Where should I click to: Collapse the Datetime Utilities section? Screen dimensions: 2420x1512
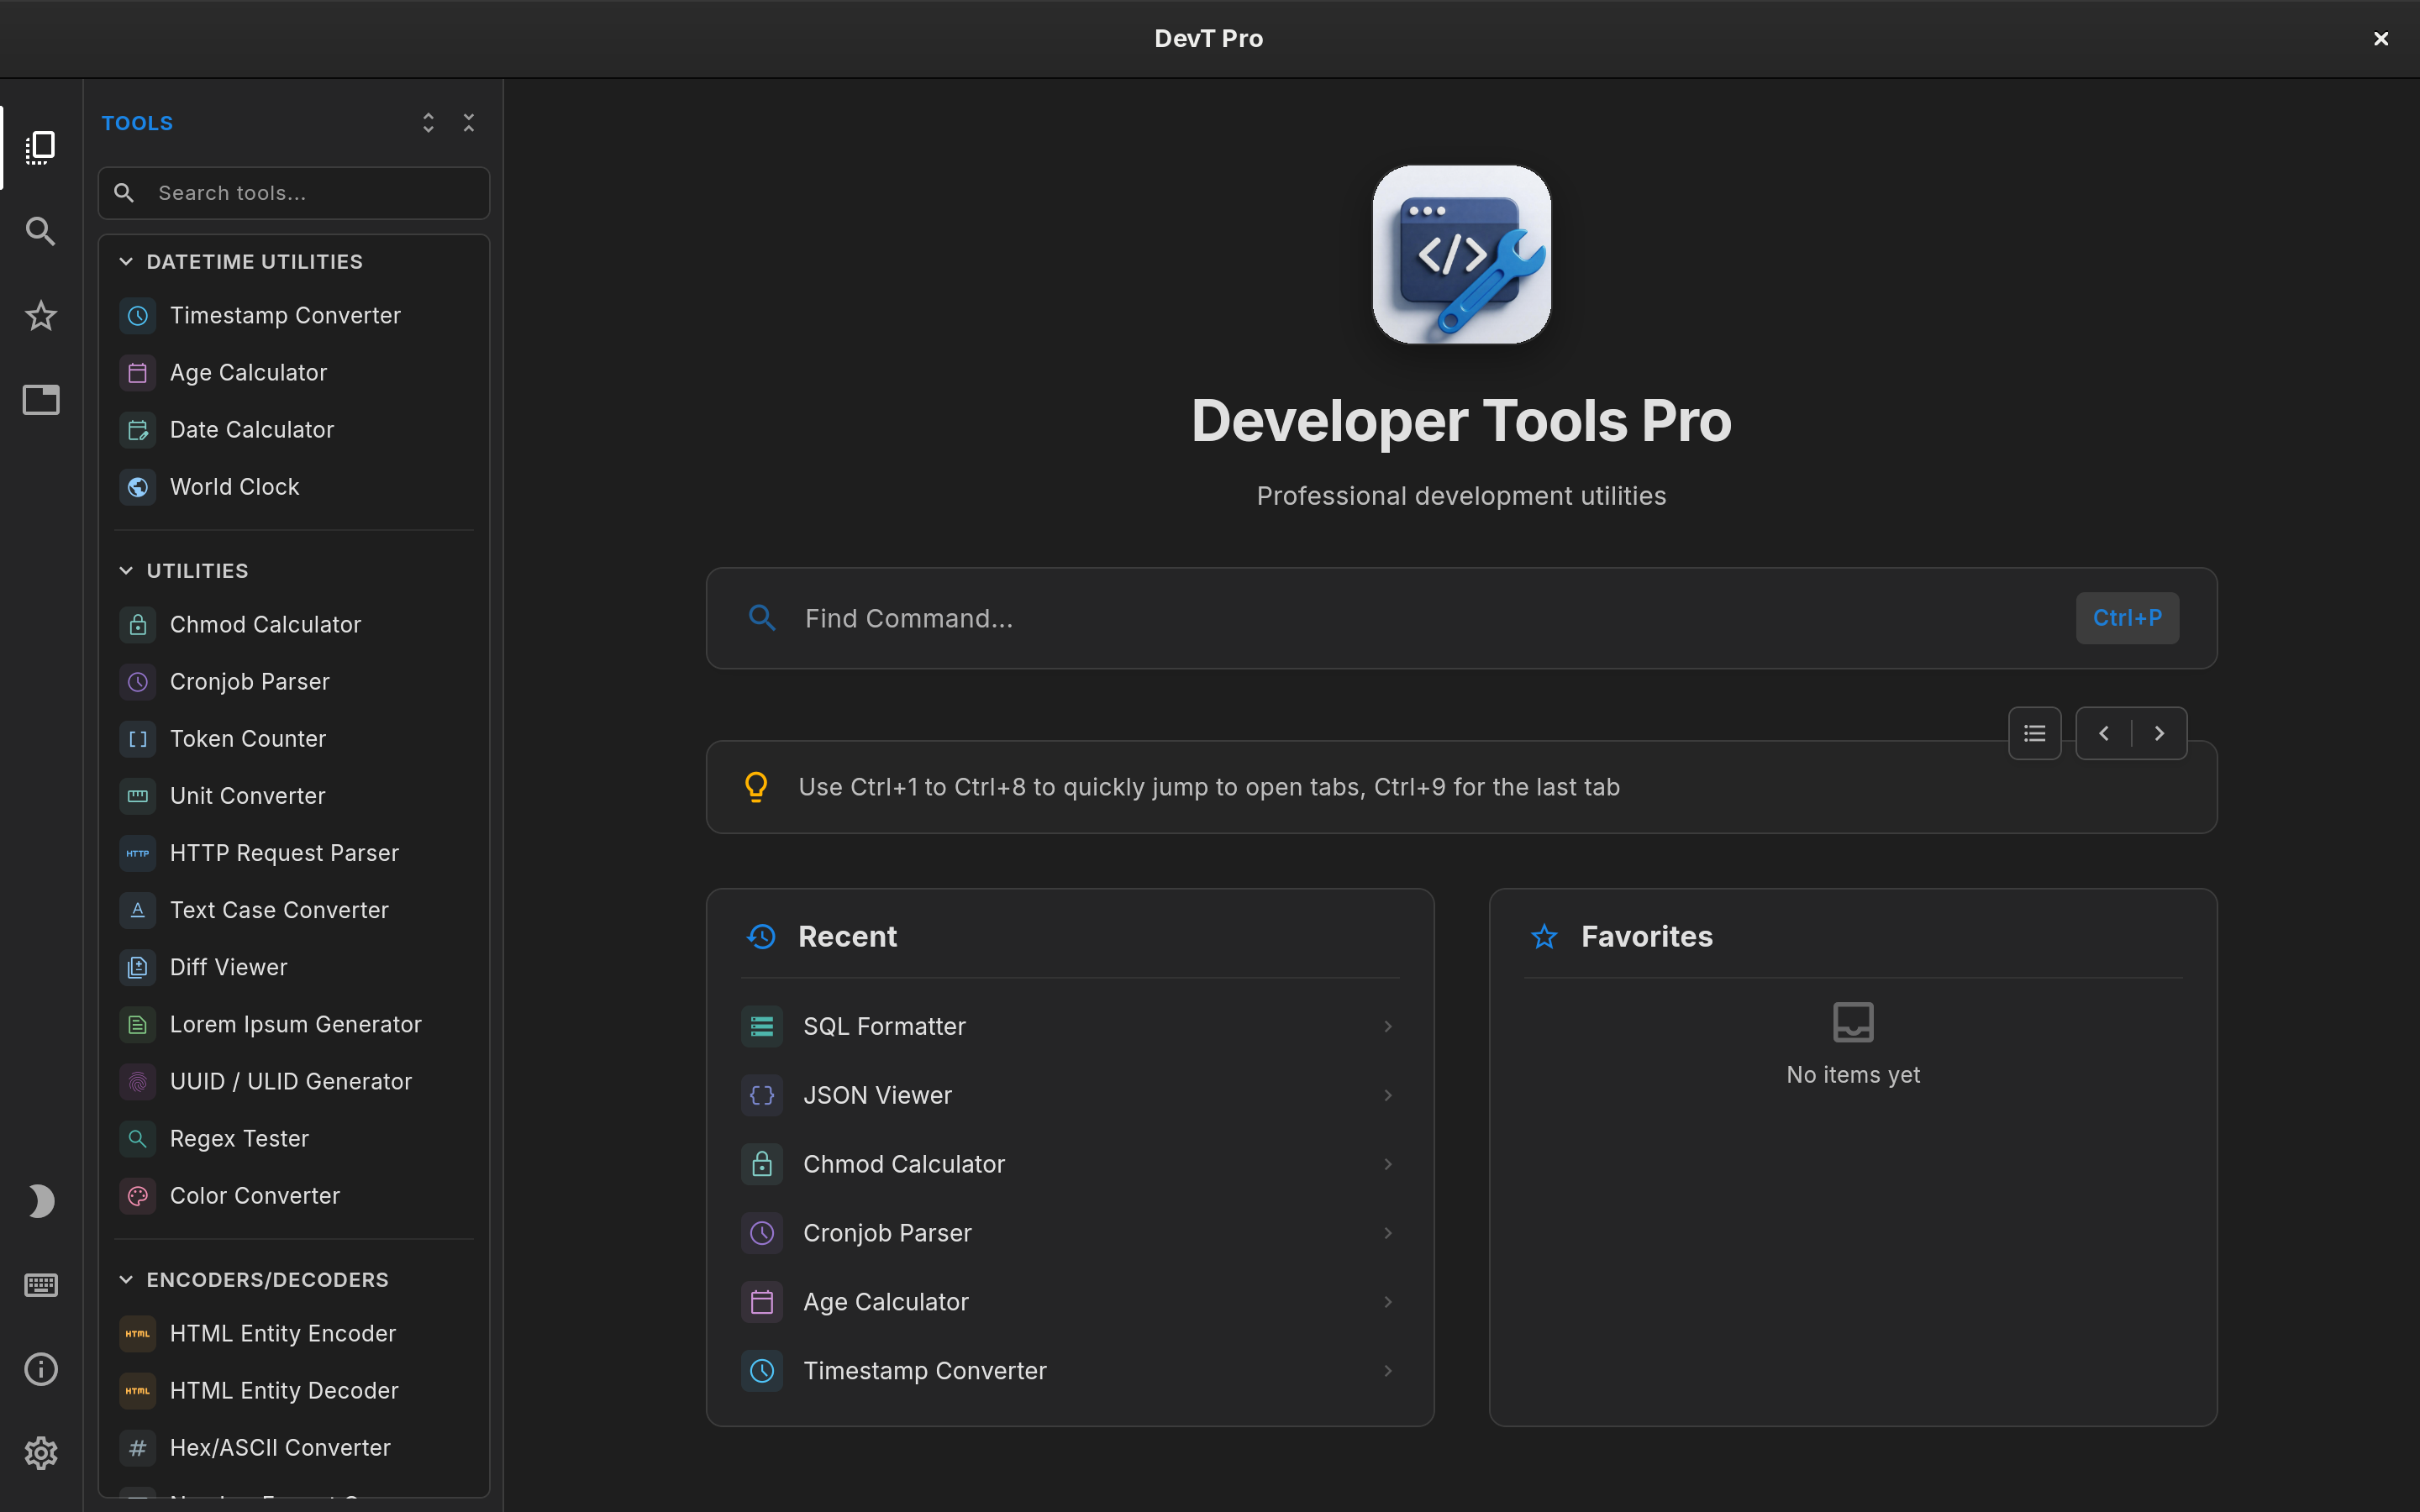coord(294,262)
